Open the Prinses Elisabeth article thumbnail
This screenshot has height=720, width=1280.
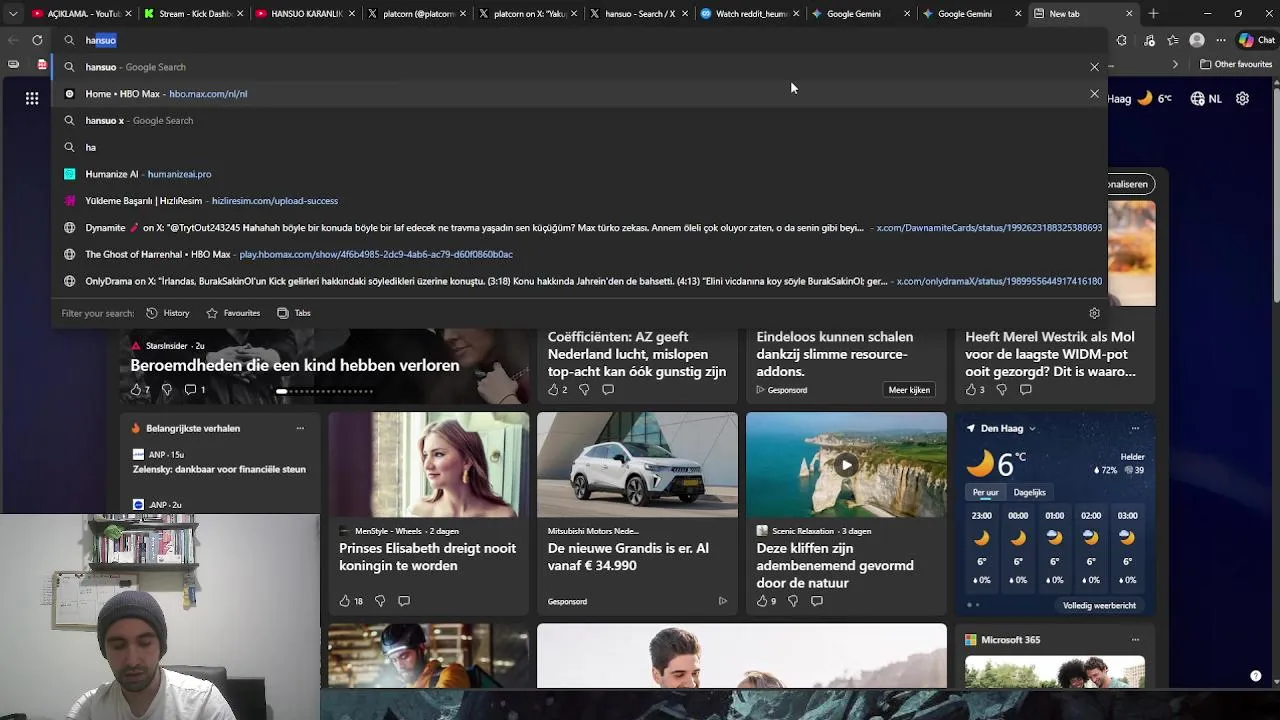tap(428, 465)
